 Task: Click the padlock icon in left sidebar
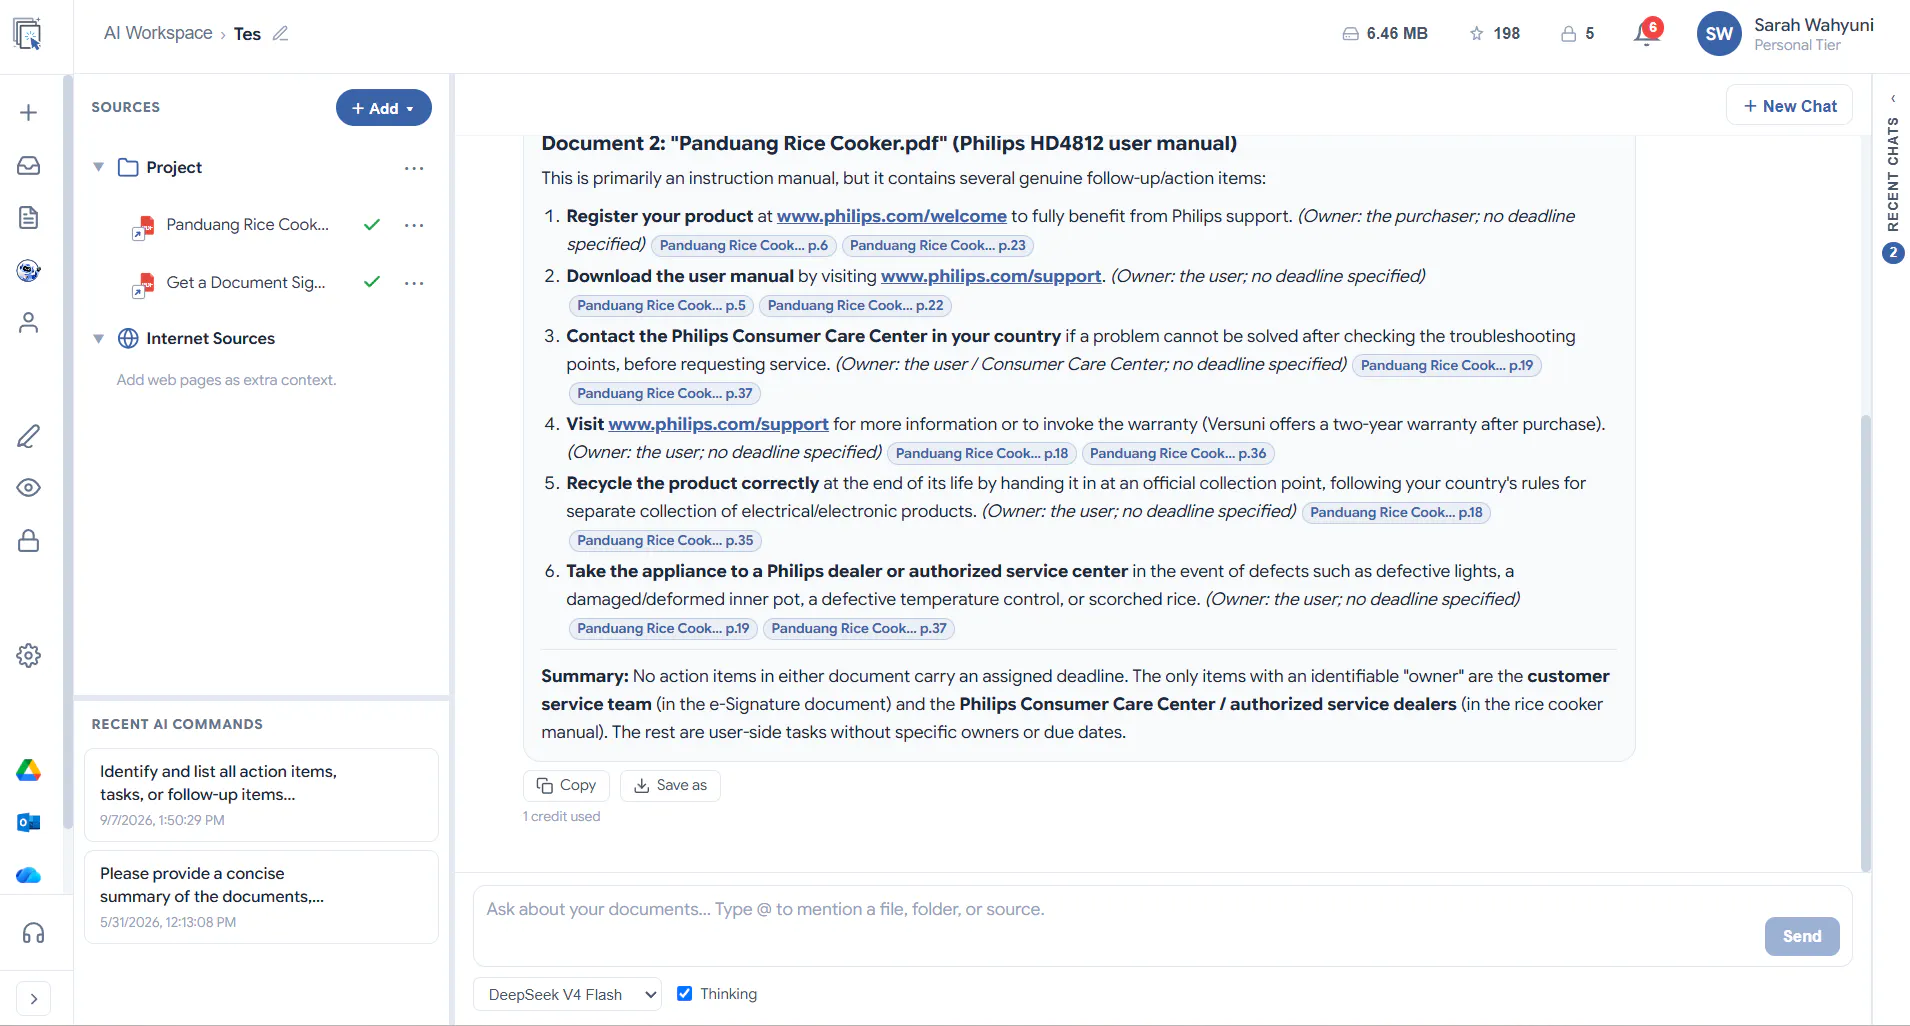[x=29, y=541]
